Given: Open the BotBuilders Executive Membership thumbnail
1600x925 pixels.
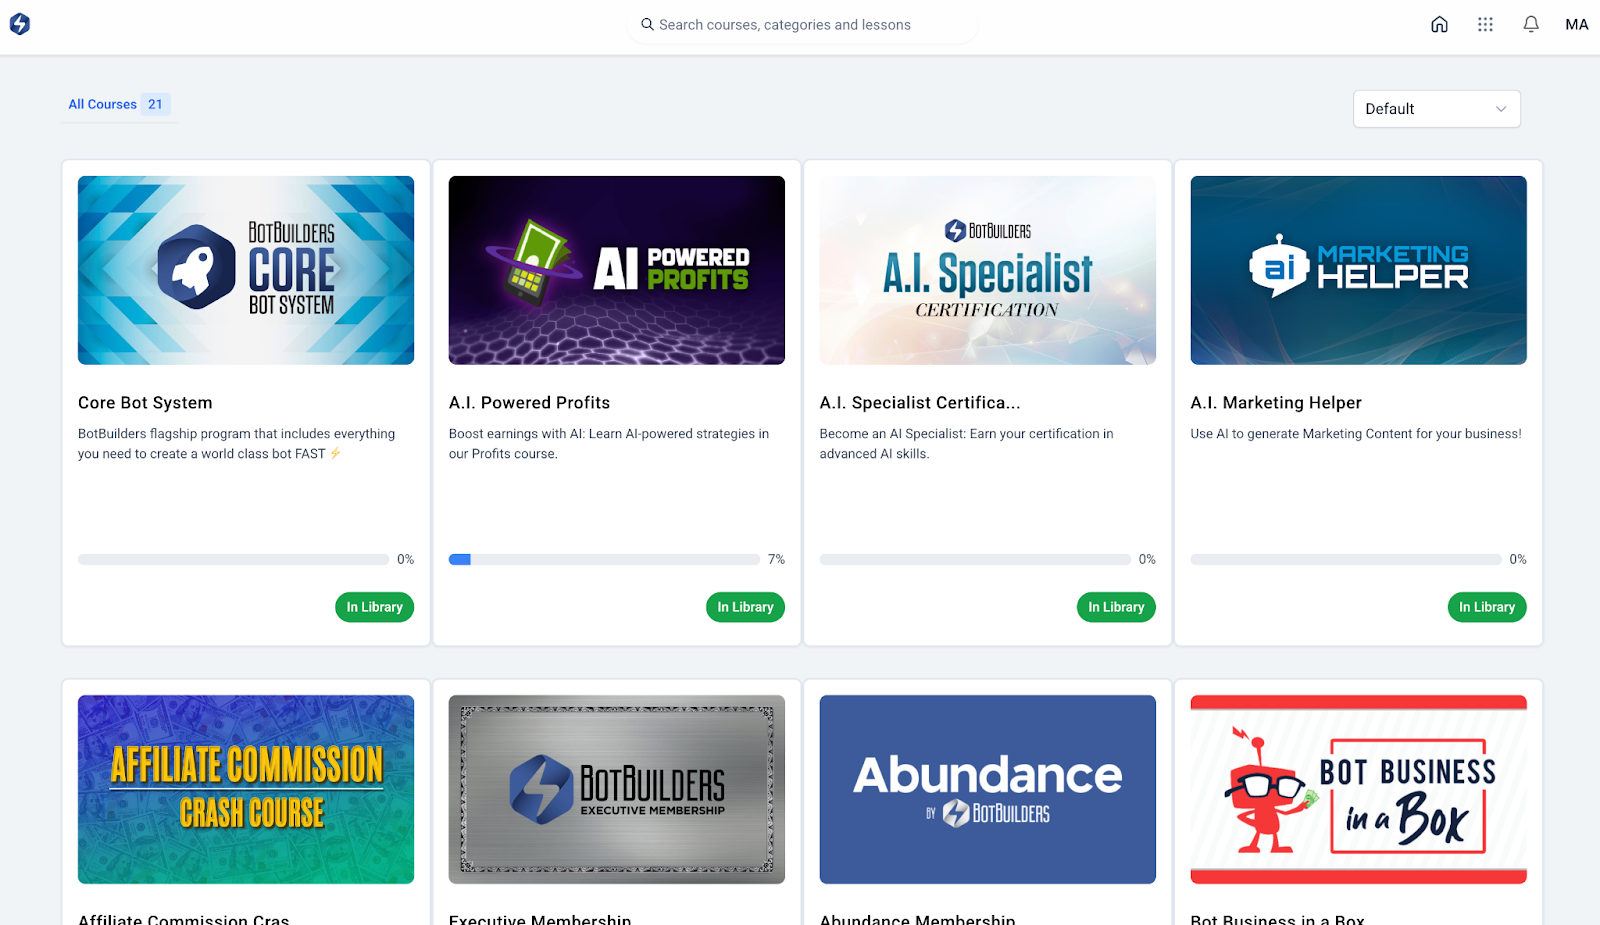Looking at the screenshot, I should click(617, 789).
